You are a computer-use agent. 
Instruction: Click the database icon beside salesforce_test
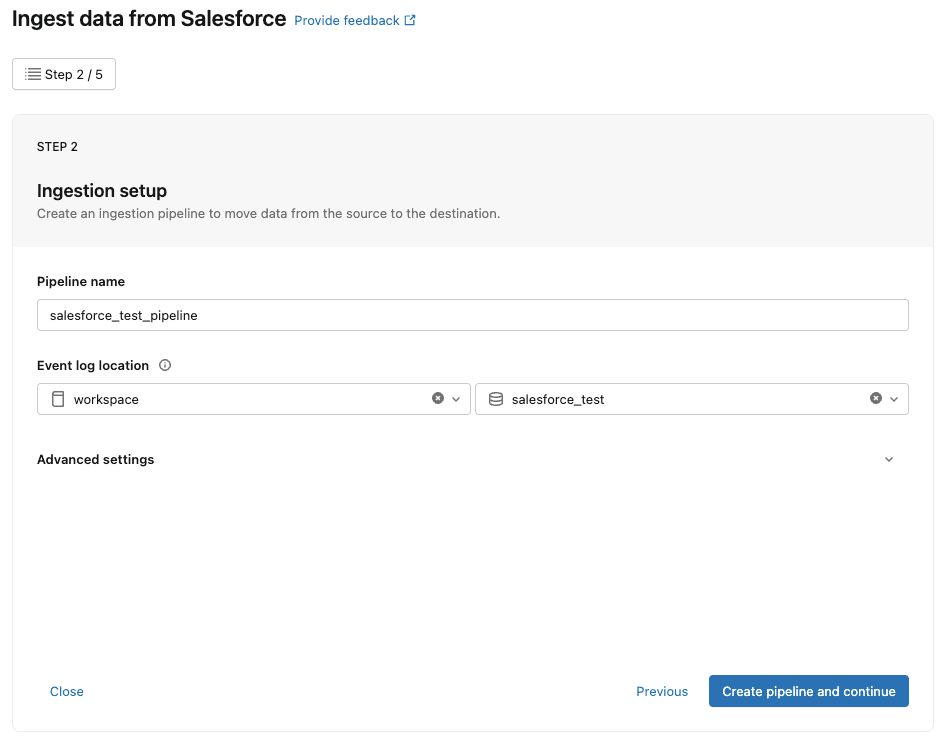(496, 398)
